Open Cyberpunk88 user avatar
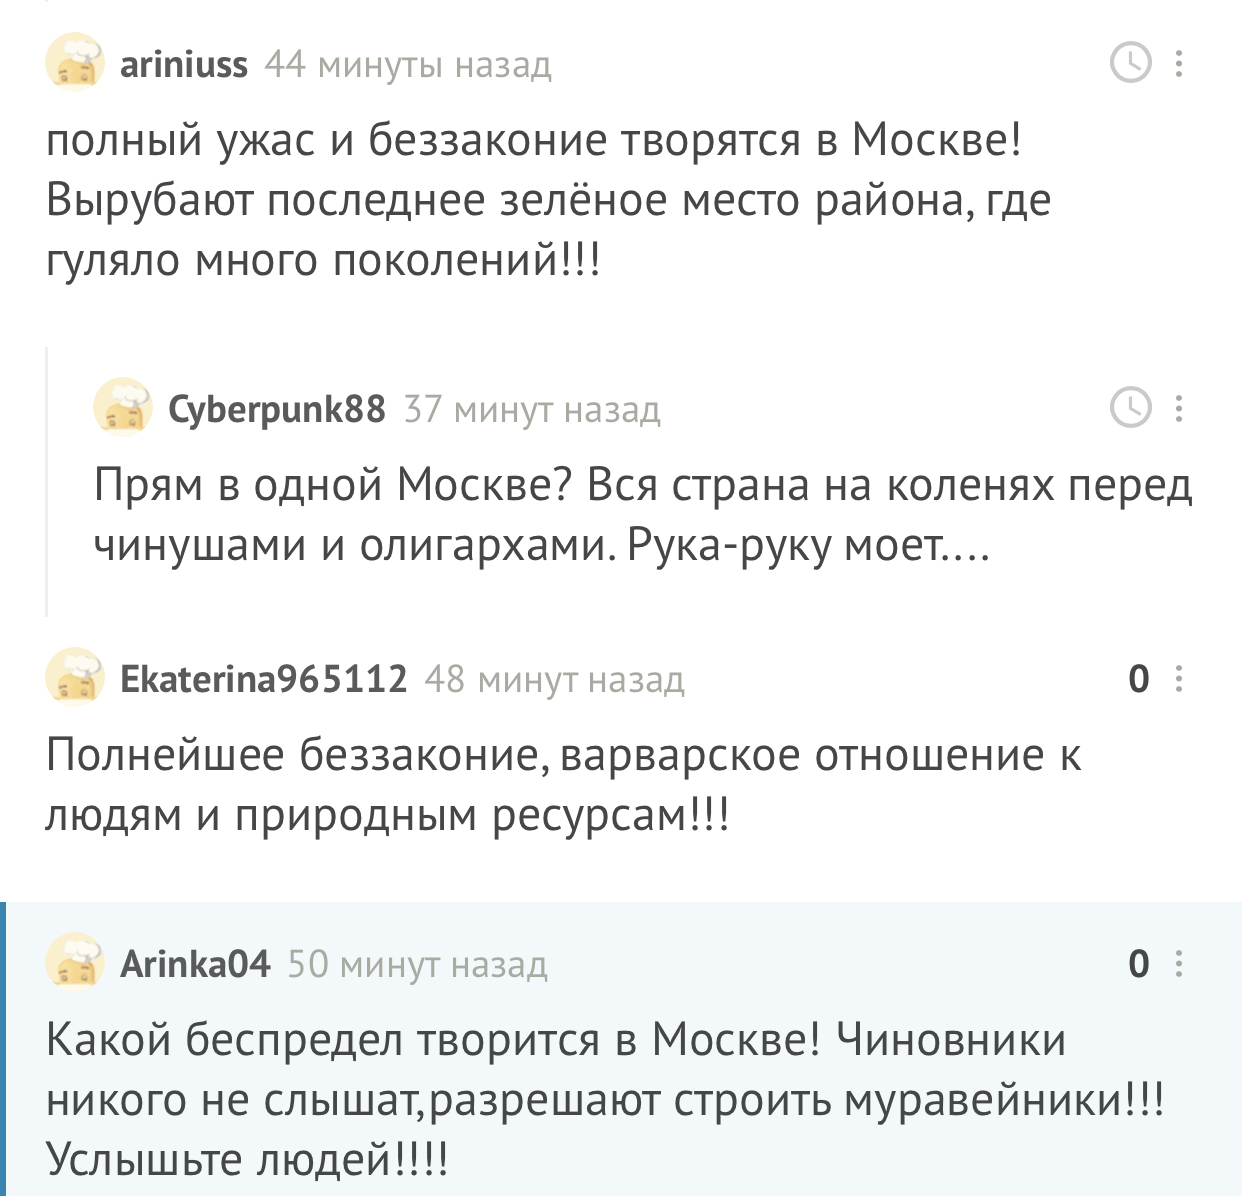1242x1196 pixels. pyautogui.click(x=123, y=407)
